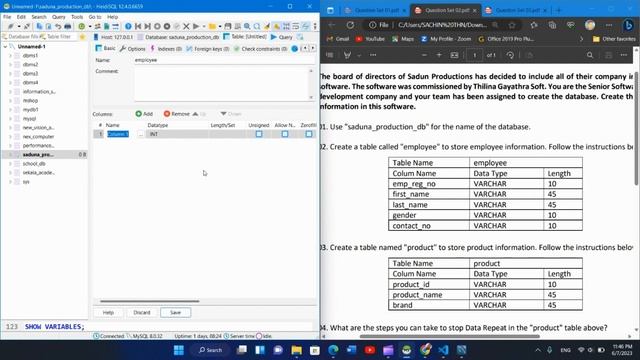
Task: Open the Query menu in HeidiSQL
Action: click(58, 17)
